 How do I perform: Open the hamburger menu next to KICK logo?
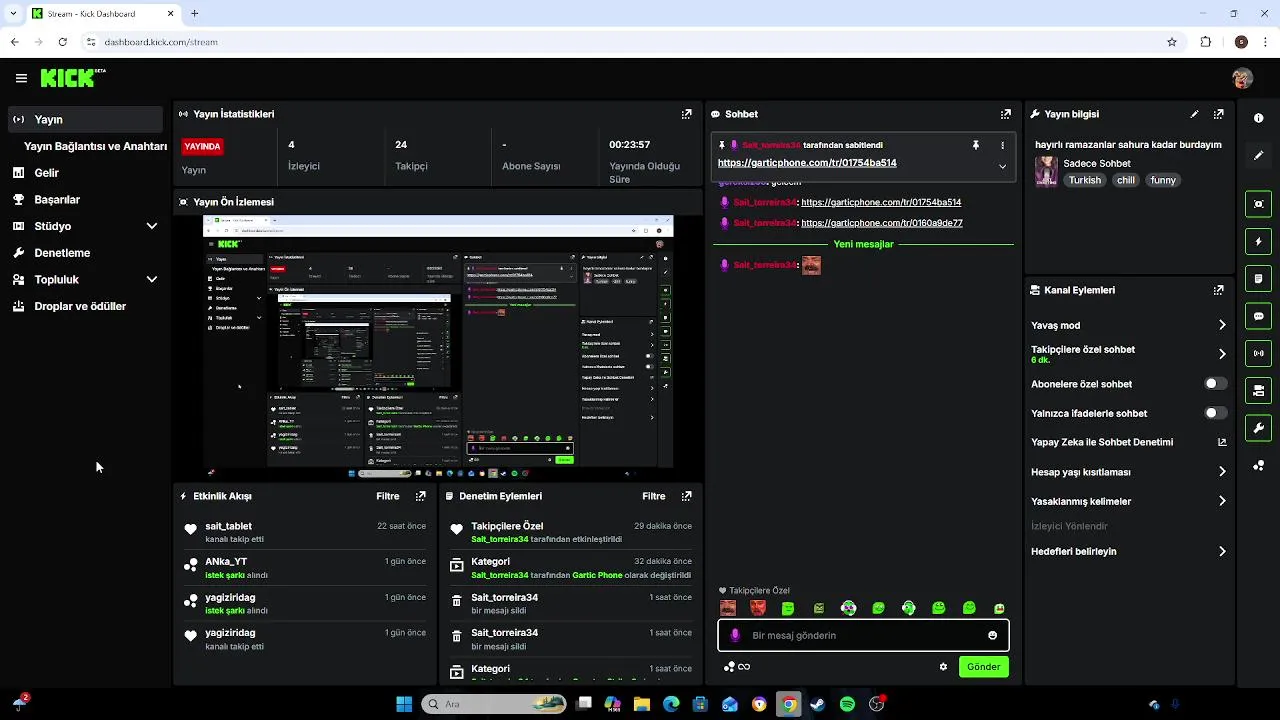[21, 78]
